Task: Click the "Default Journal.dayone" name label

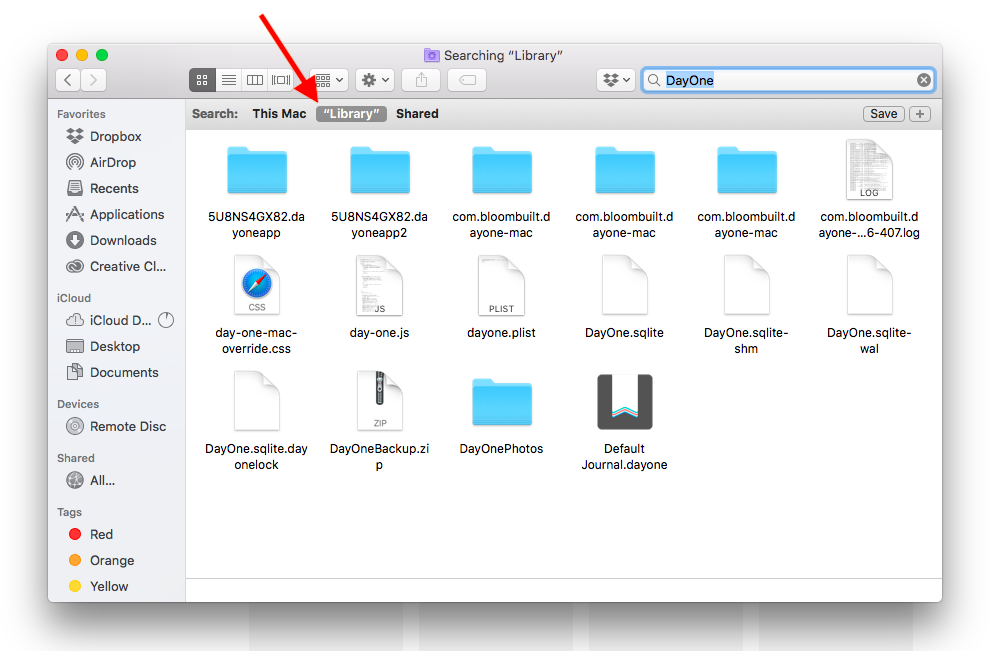Action: 624,456
